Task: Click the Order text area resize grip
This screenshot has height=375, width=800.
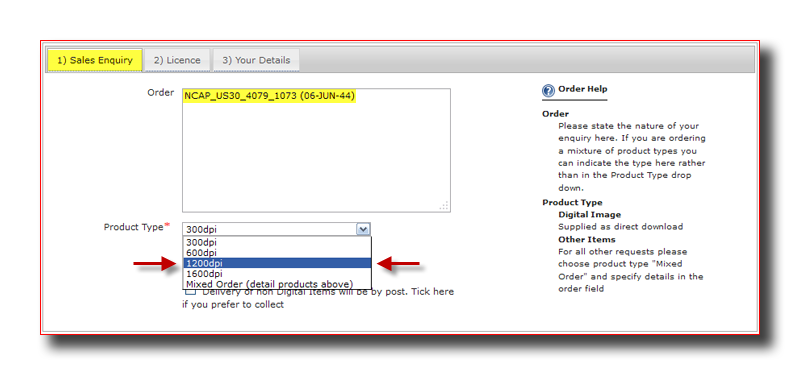Action: pos(444,206)
